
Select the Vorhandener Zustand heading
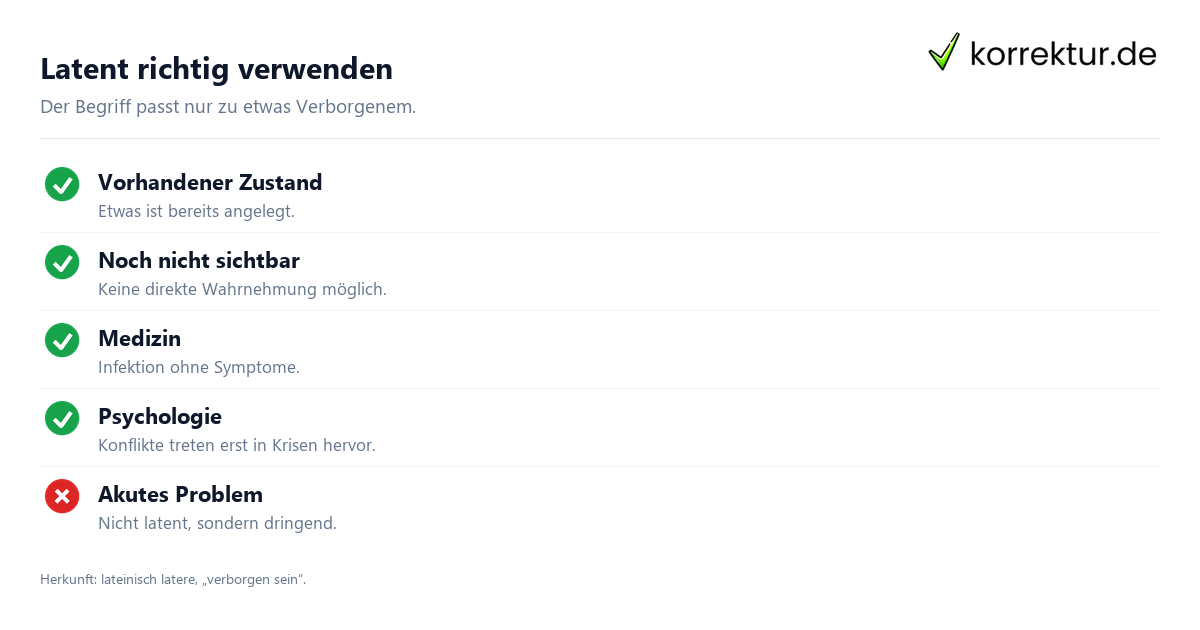coord(210,183)
